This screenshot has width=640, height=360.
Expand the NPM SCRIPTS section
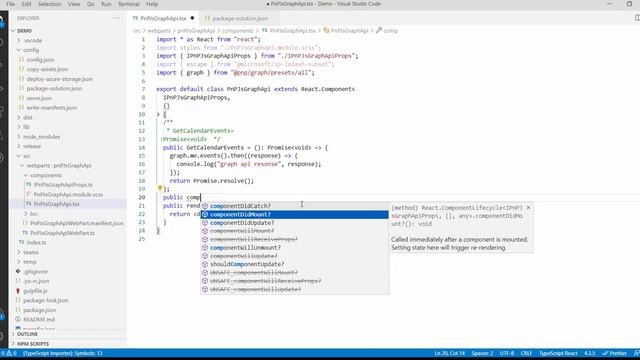pyautogui.click(x=68, y=344)
